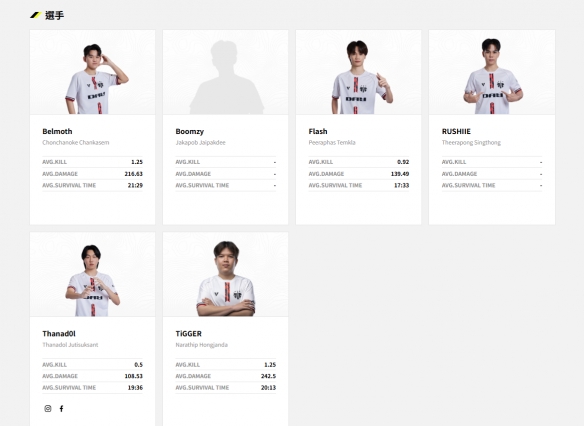Open the RUSHIIE player name link

[x=456, y=131]
